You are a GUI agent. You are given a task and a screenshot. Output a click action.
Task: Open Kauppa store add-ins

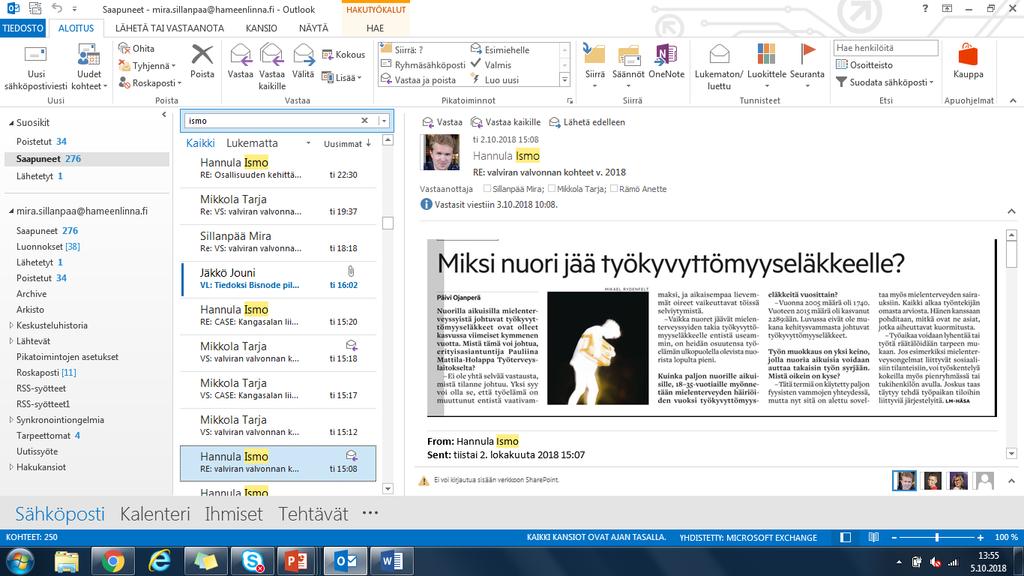(x=968, y=62)
